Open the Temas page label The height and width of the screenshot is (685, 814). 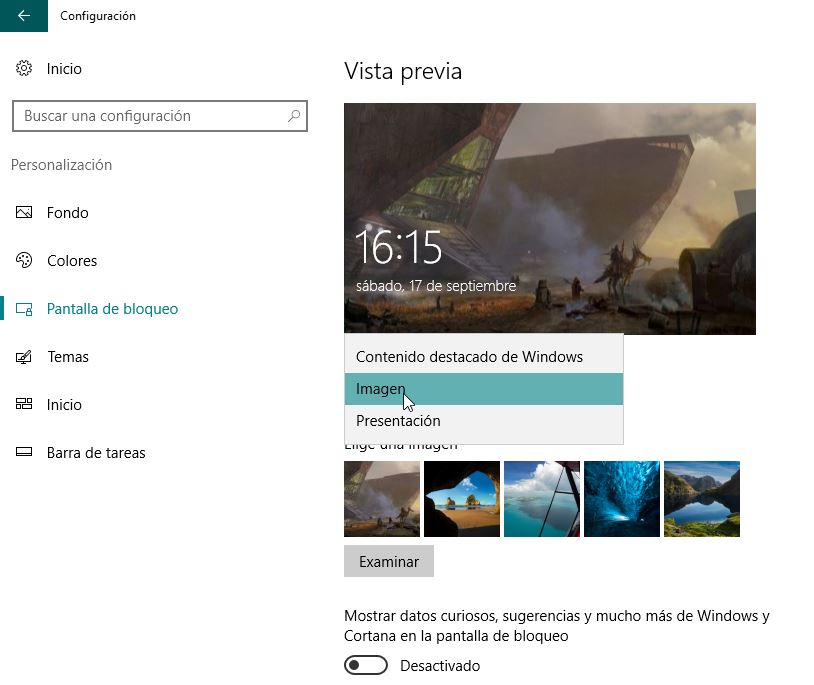[x=68, y=357]
